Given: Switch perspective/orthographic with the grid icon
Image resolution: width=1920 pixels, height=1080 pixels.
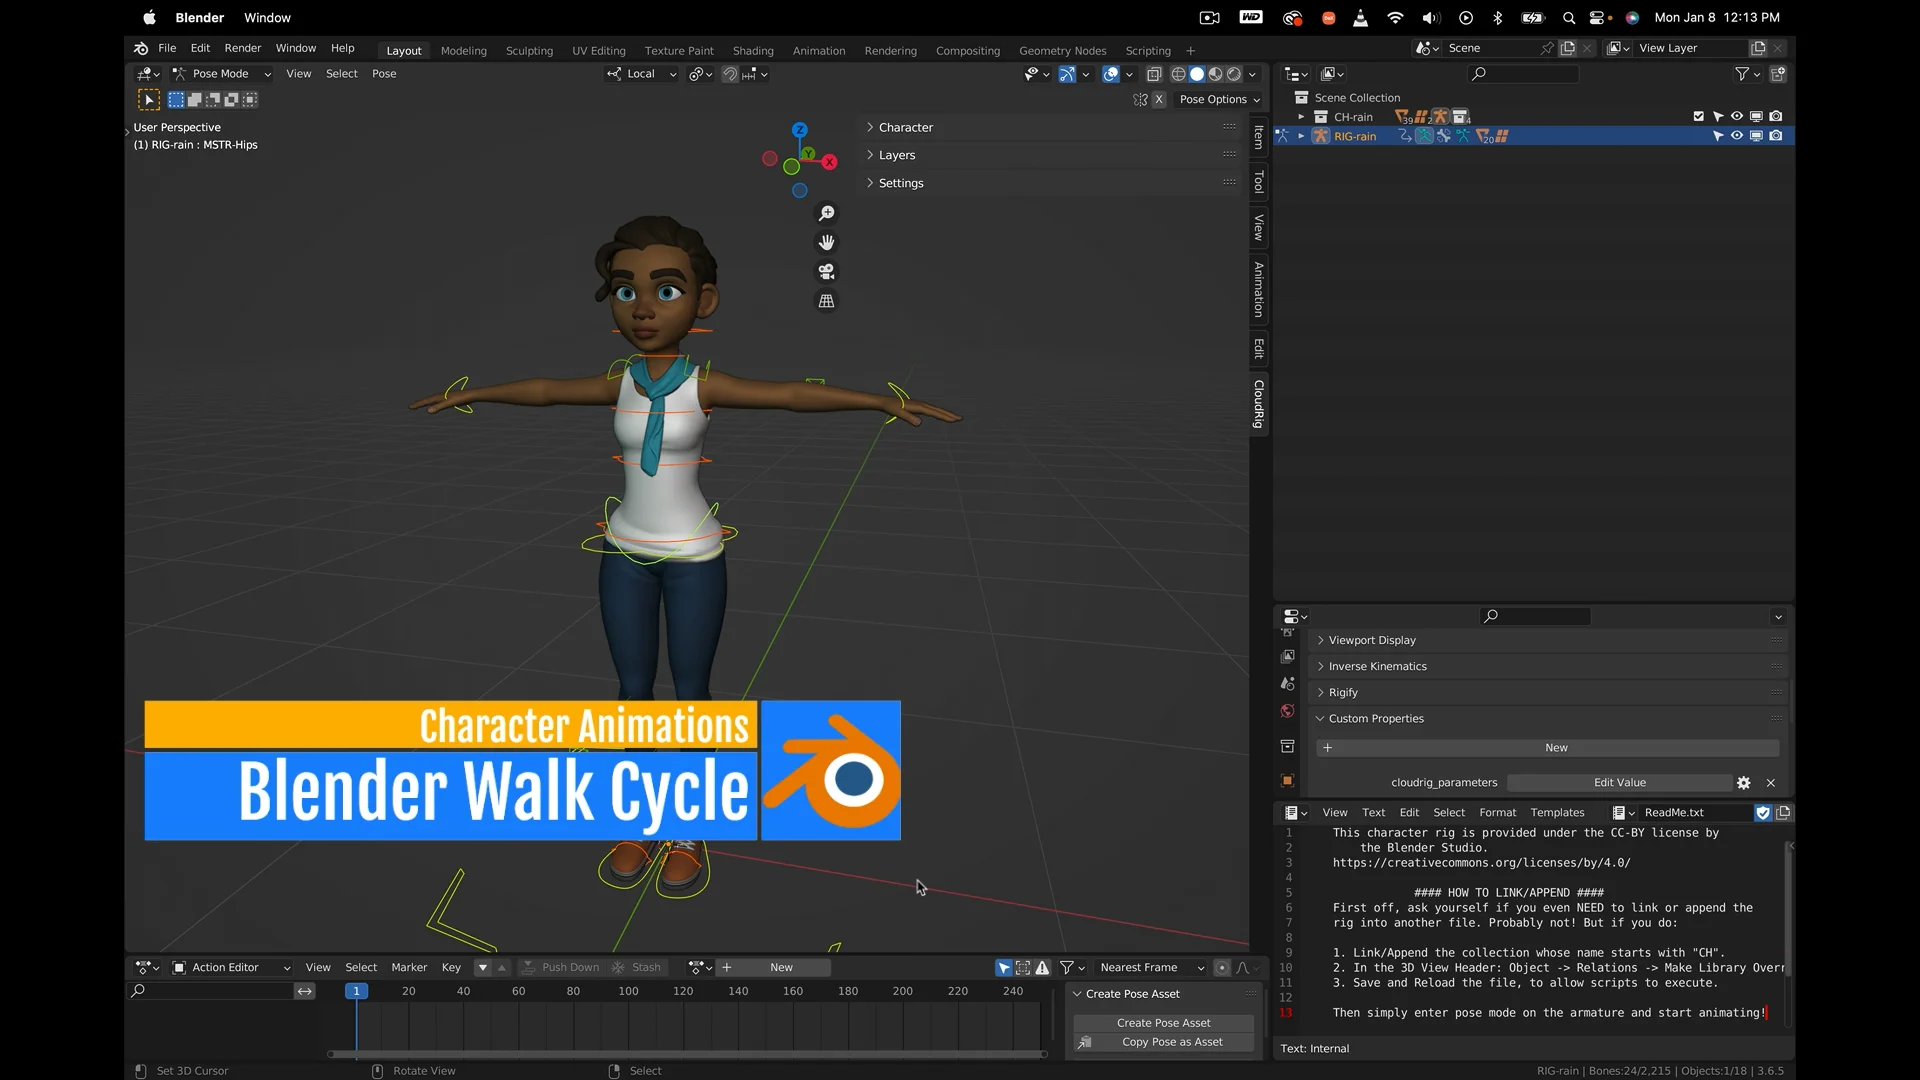Looking at the screenshot, I should [x=826, y=301].
